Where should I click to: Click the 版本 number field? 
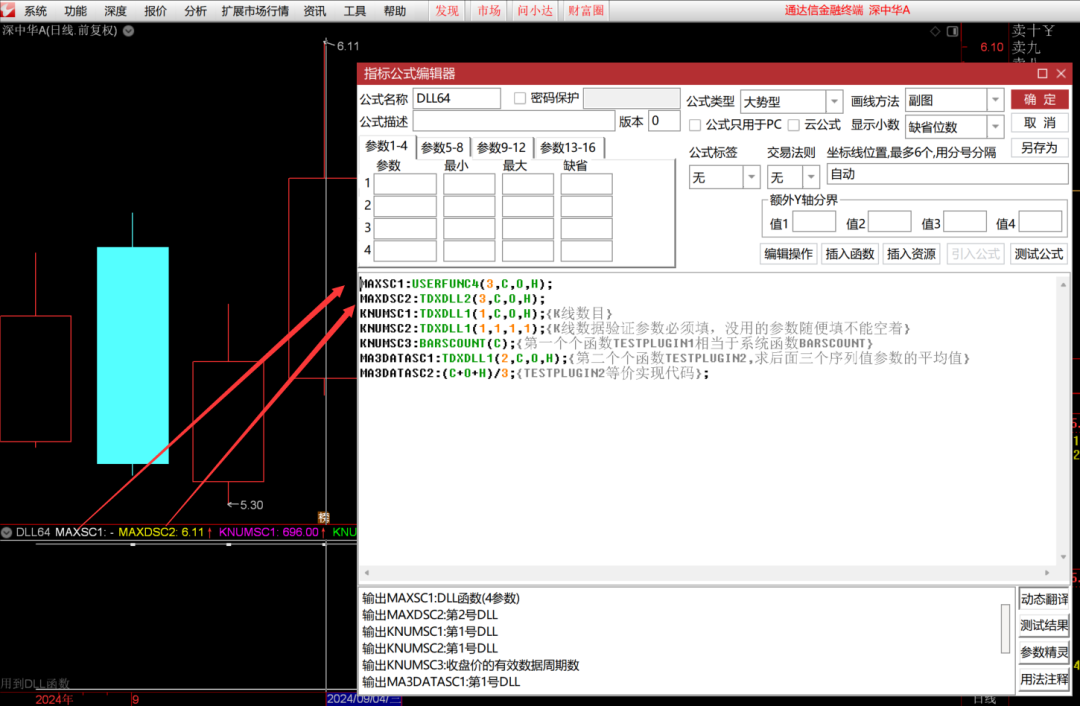pyautogui.click(x=664, y=121)
